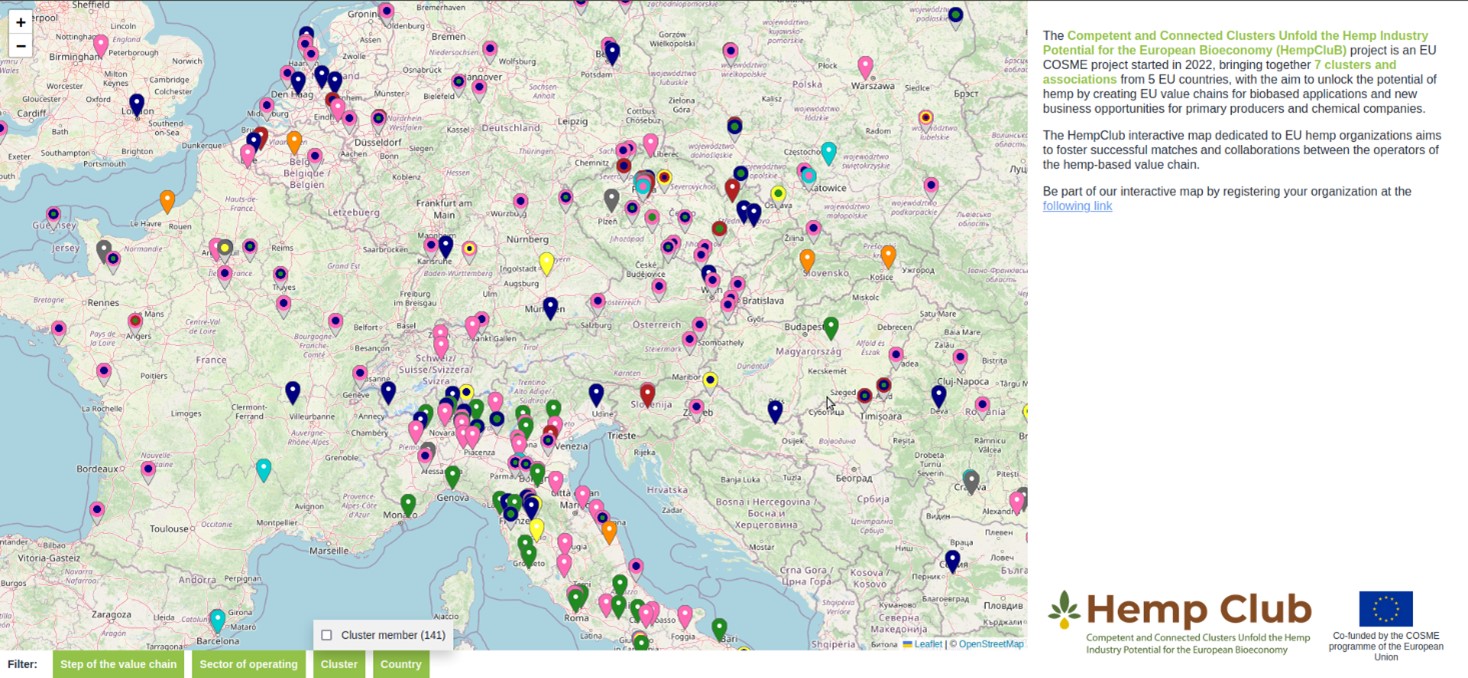Select the orange marker near Le Havre
This screenshot has height=678, width=1468.
point(167,200)
